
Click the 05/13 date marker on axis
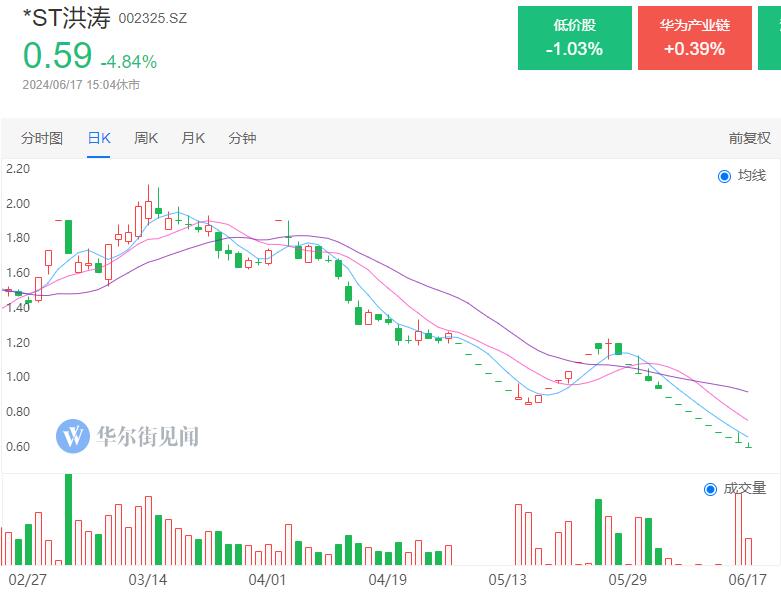pos(508,580)
